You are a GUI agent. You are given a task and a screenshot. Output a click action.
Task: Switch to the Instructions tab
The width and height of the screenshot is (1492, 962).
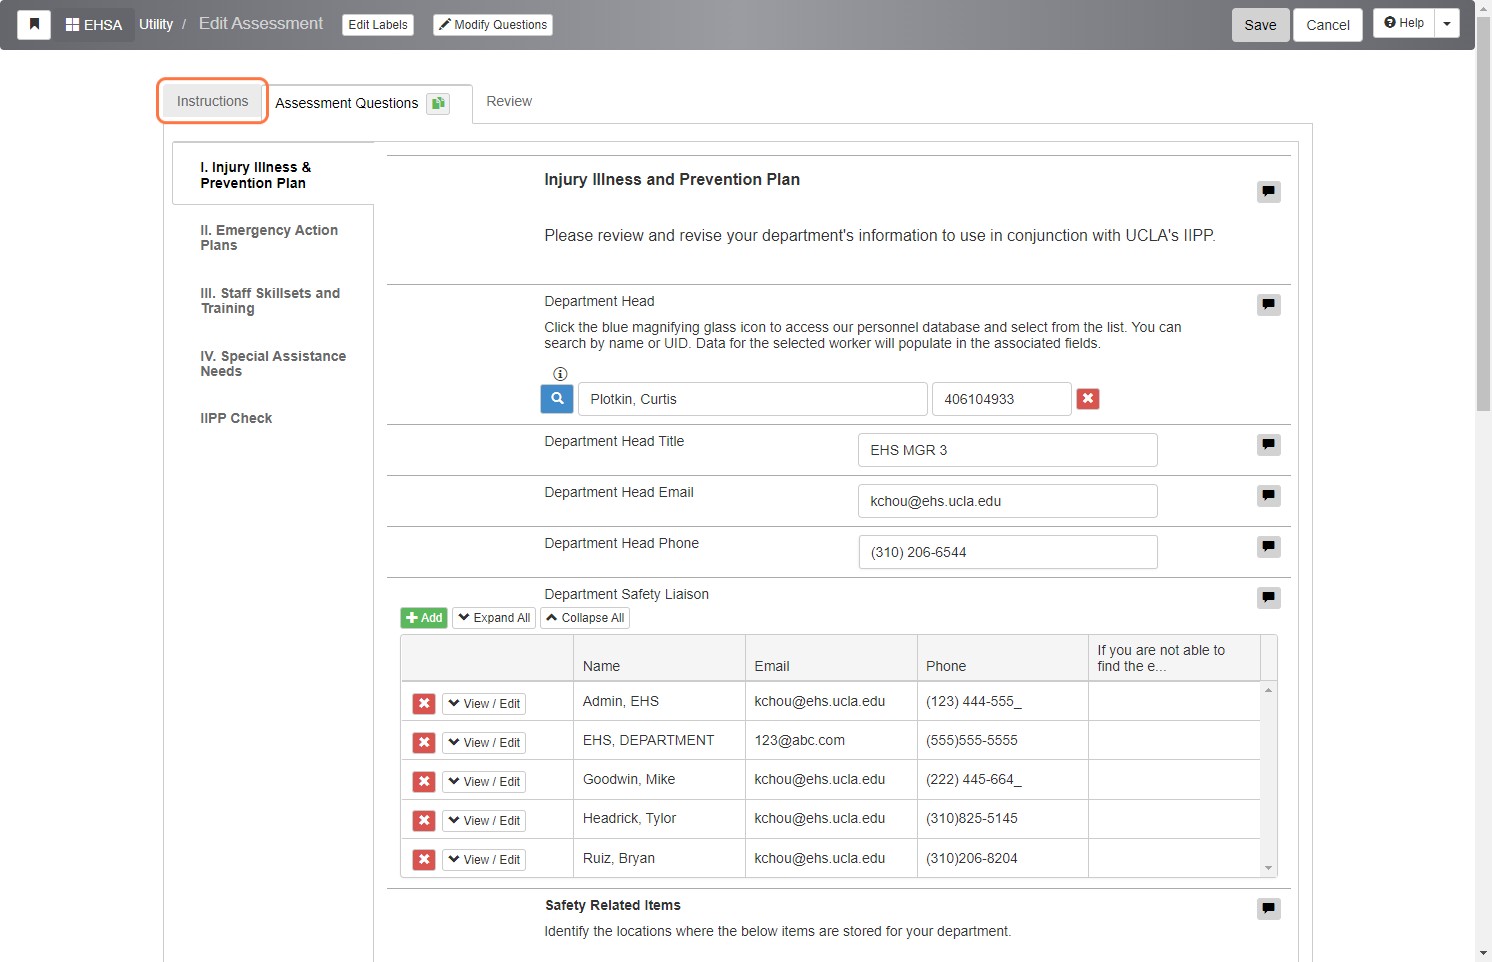(212, 101)
